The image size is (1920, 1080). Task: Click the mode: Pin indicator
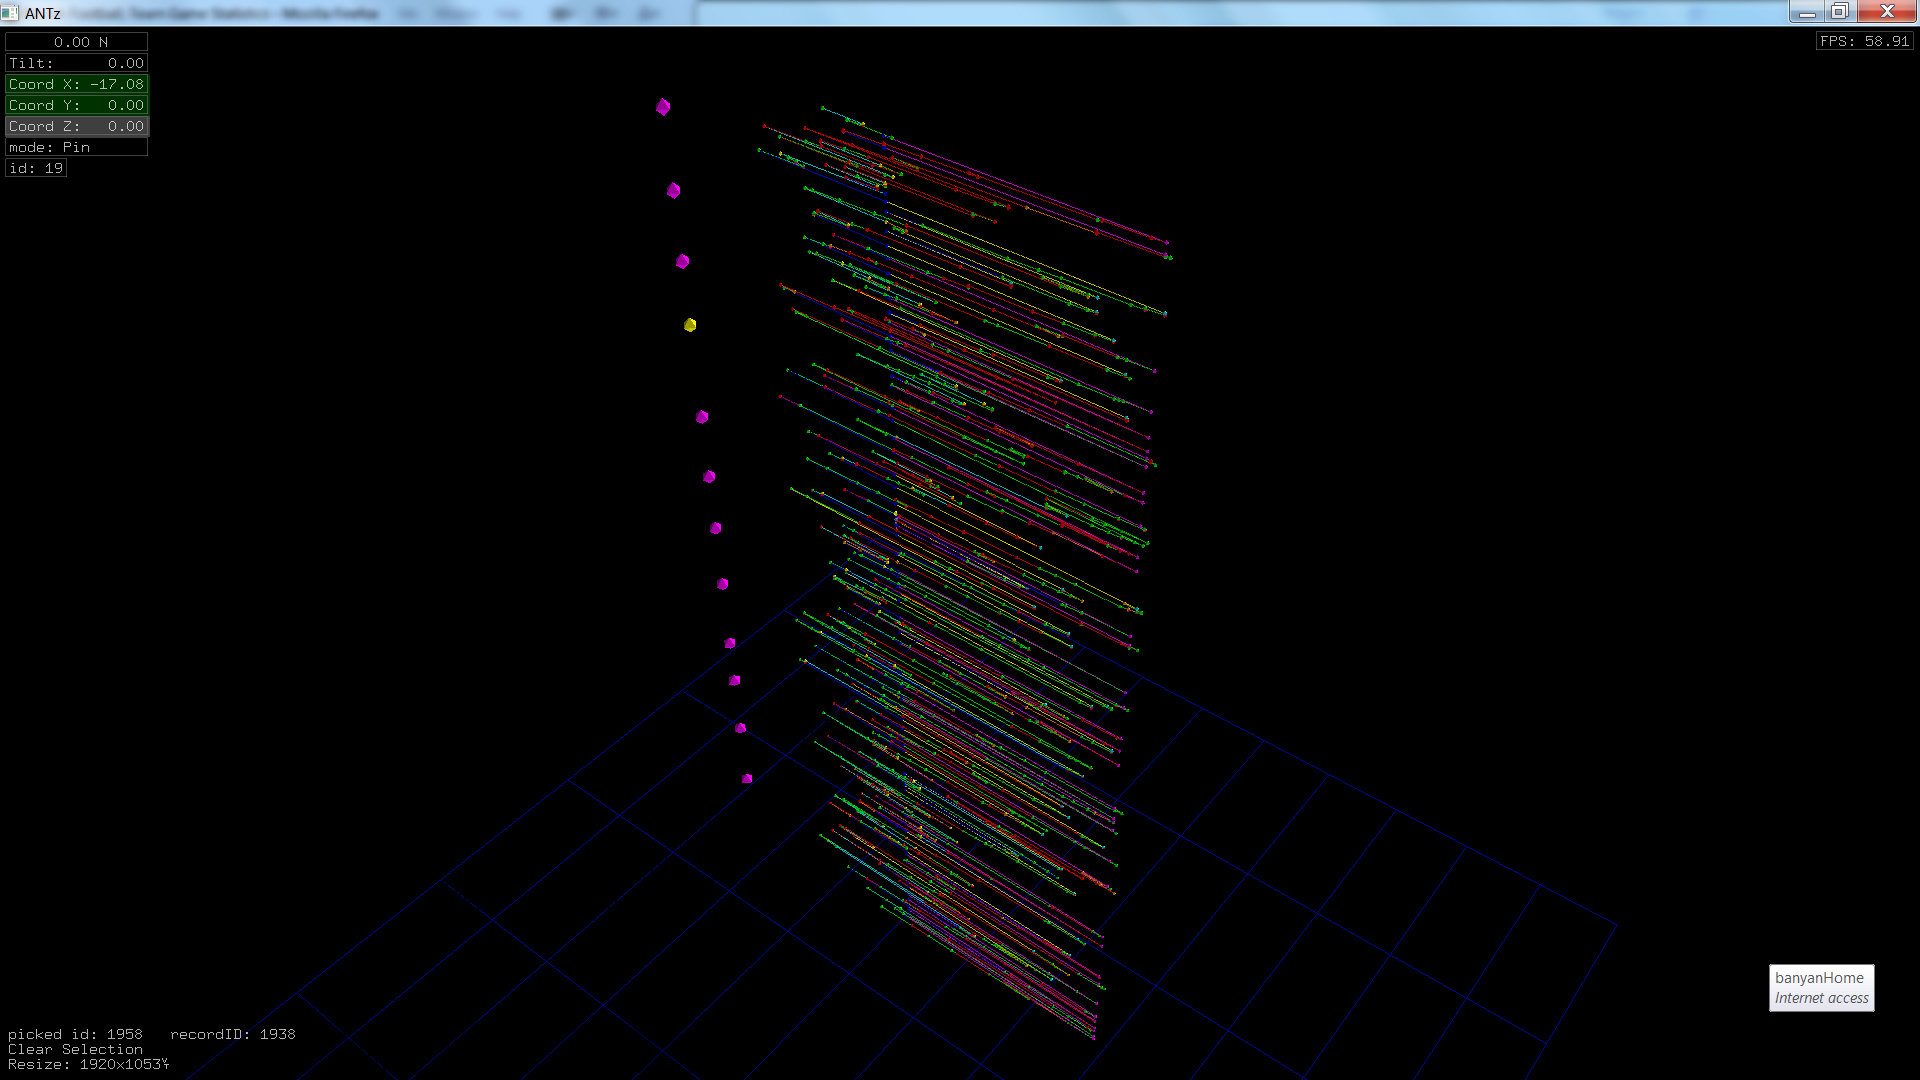[77, 147]
